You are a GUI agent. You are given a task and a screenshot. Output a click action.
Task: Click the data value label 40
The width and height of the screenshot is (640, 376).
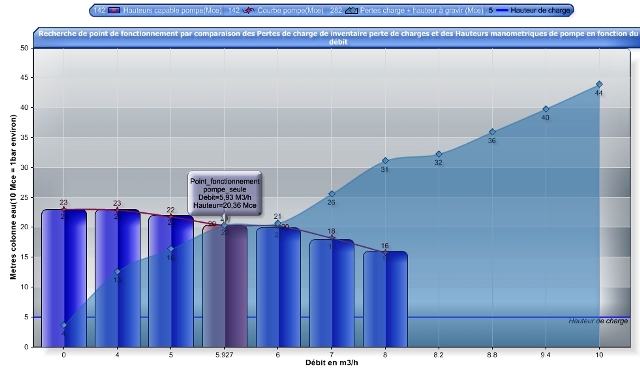[545, 118]
